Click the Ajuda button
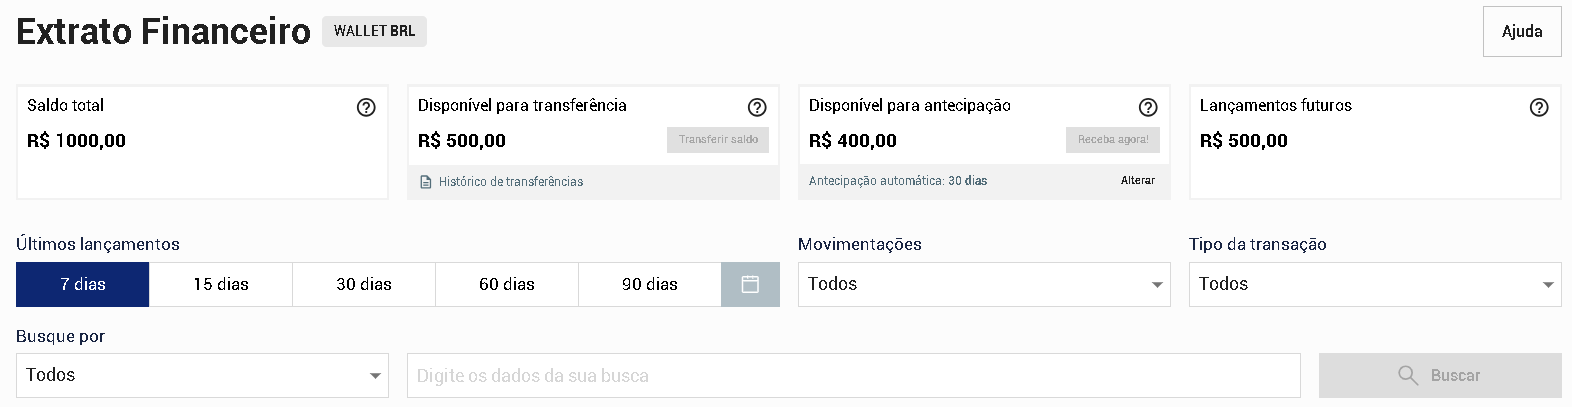Image resolution: width=1572 pixels, height=407 pixels. tap(1522, 32)
